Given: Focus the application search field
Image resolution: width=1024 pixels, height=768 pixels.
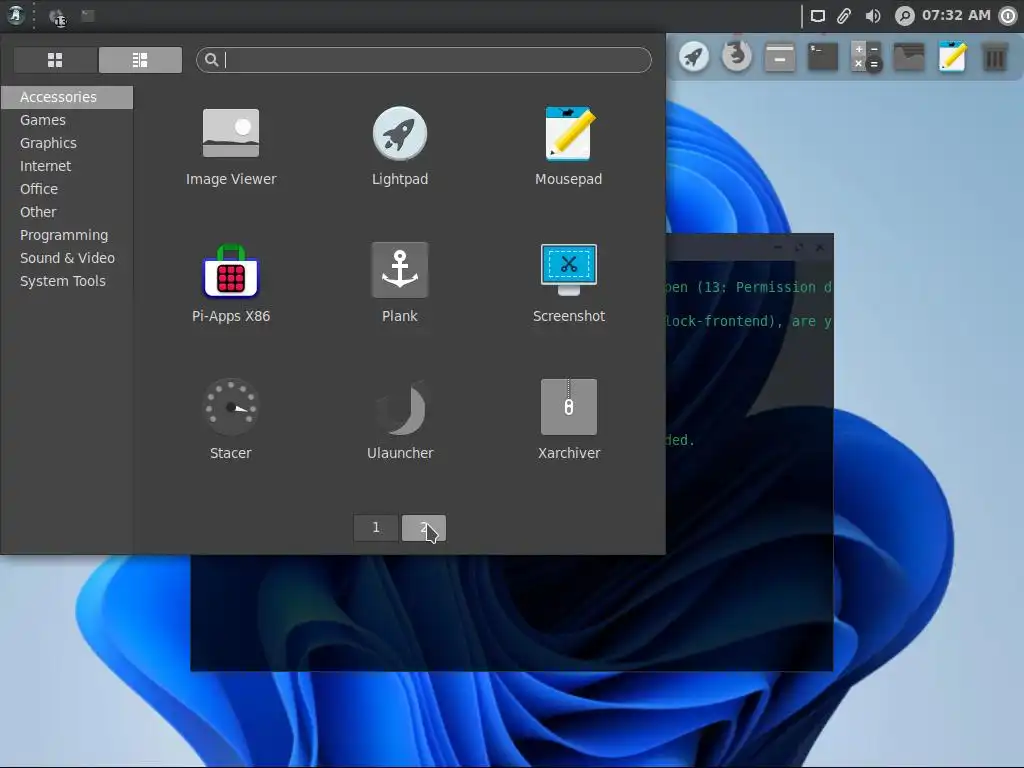Looking at the screenshot, I should tap(424, 60).
